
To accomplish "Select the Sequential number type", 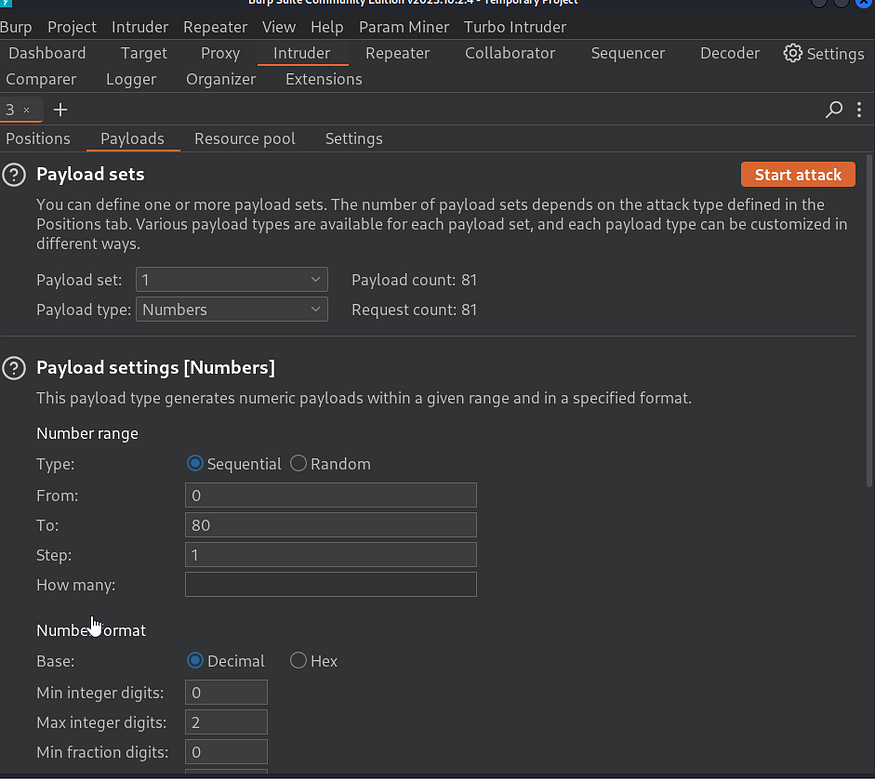I will (x=196, y=464).
